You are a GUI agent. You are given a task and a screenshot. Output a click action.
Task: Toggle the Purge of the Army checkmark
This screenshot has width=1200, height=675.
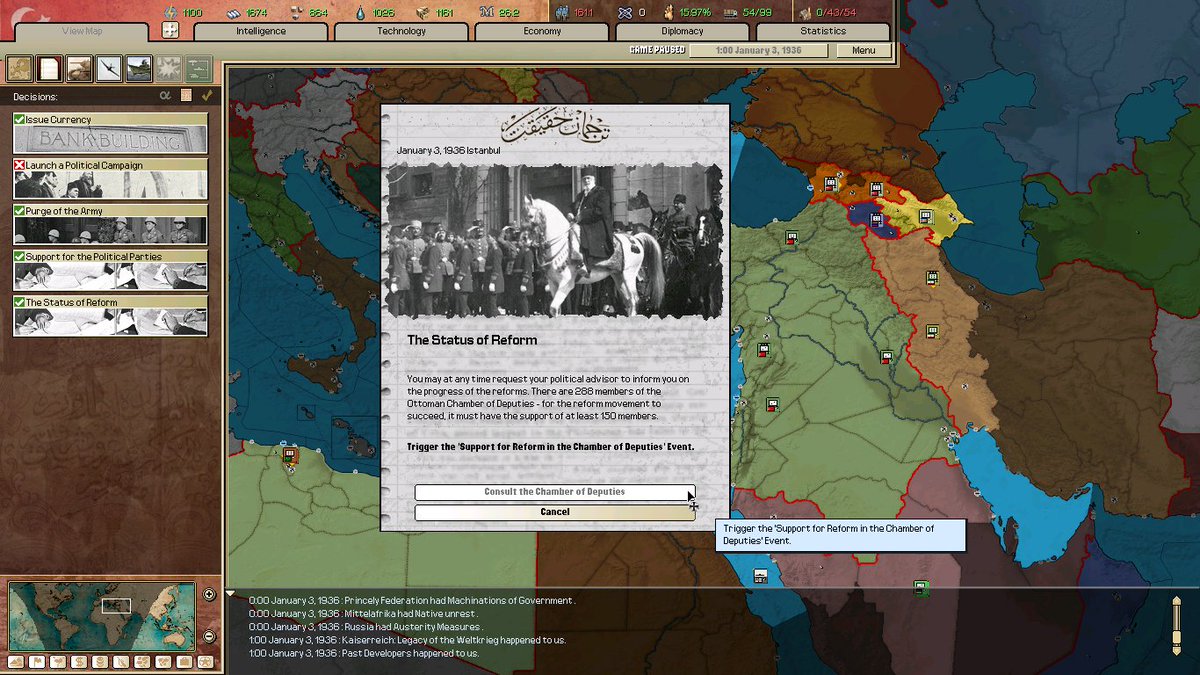pos(20,211)
